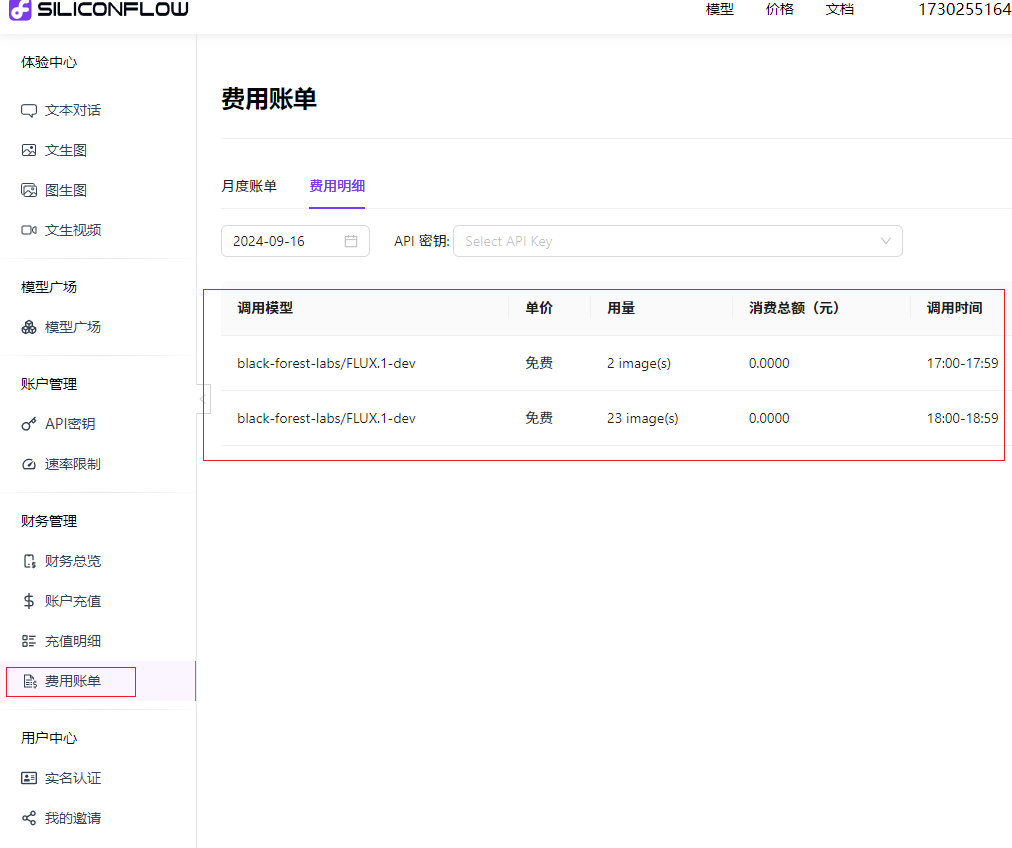
Task: Click the 调用时间 column header
Action: click(x=955, y=308)
